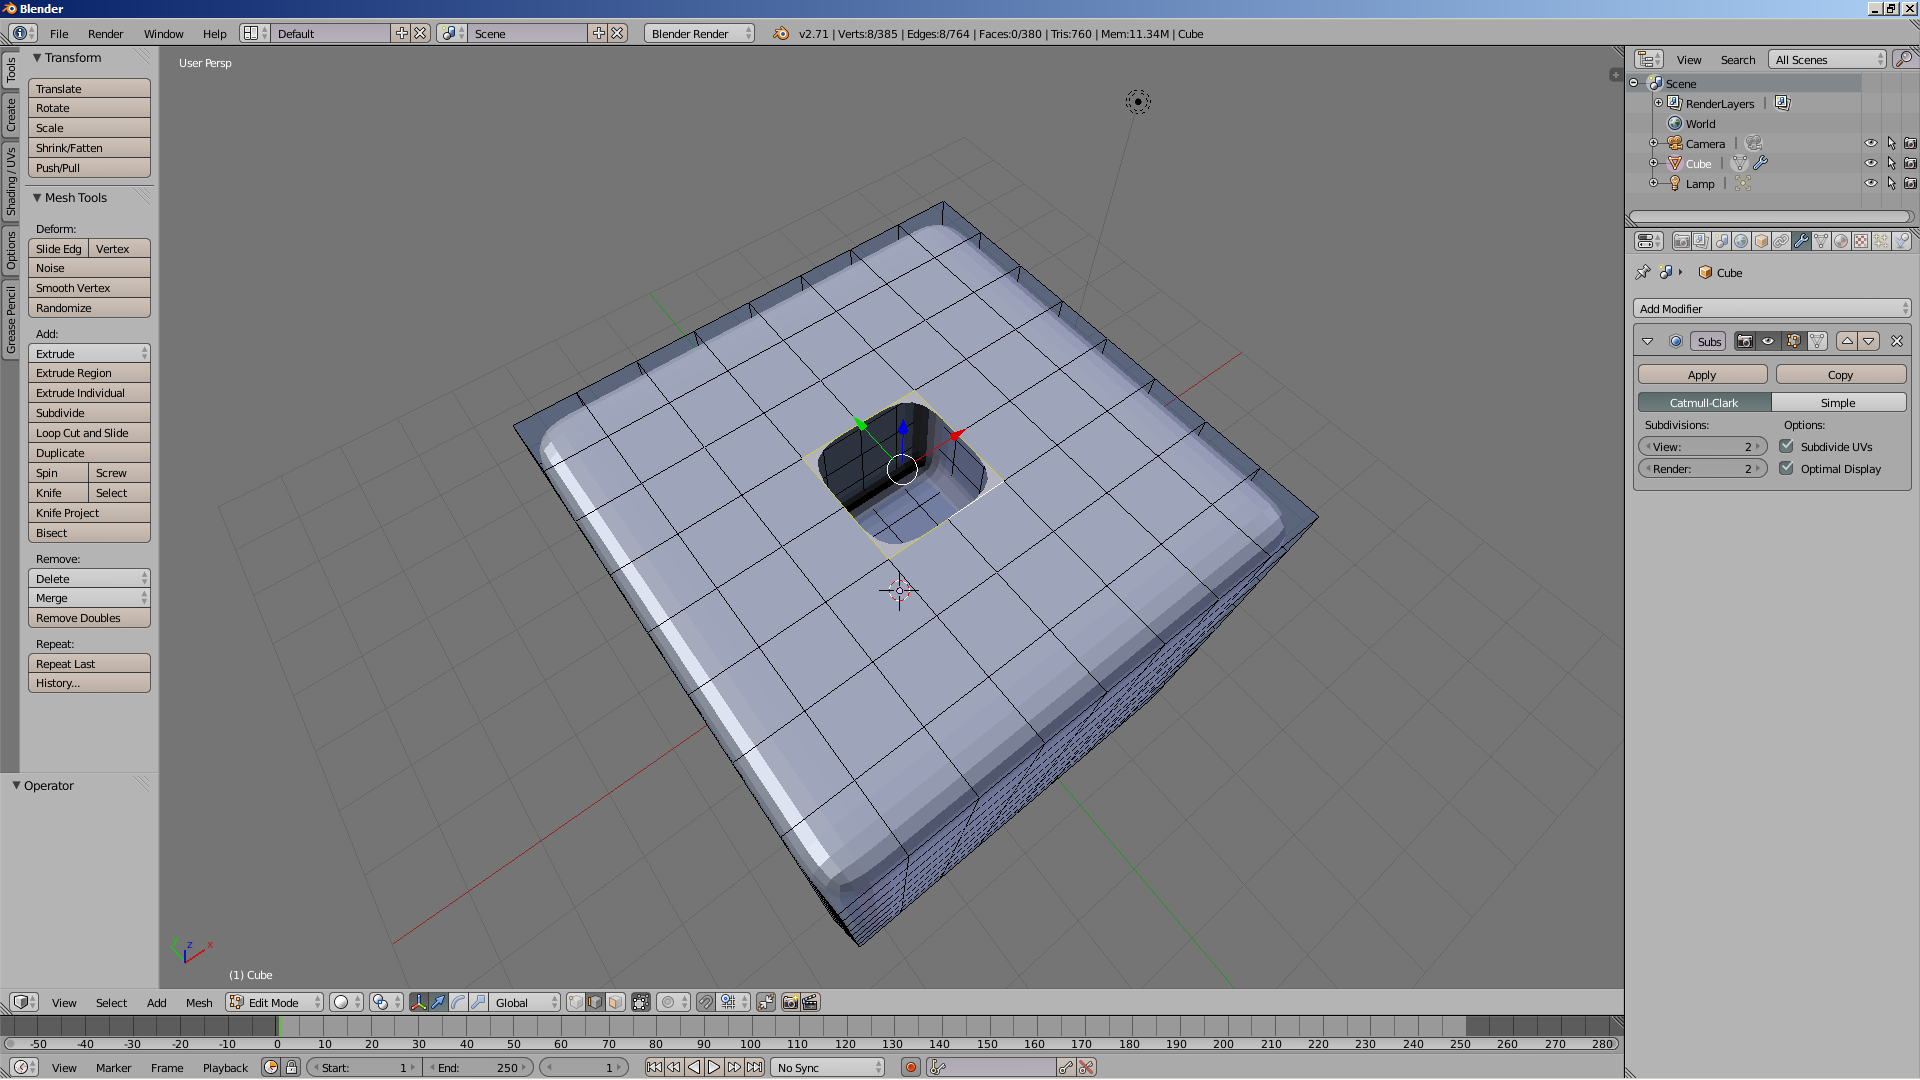1920x1080 pixels.
Task: Open the Edit Mode selector dropdown
Action: point(275,1002)
